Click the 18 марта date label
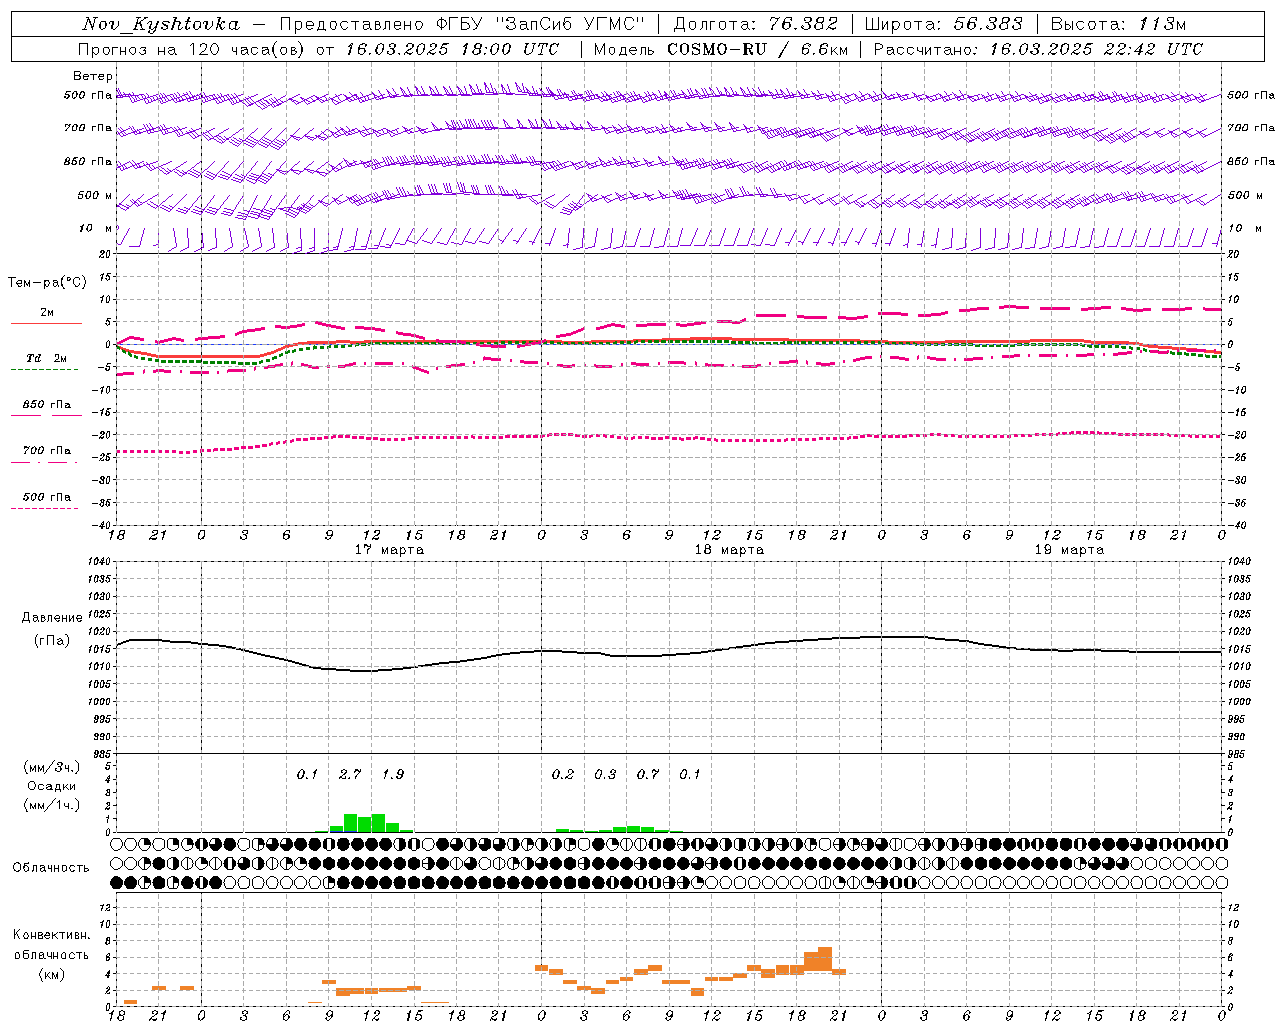 [729, 550]
